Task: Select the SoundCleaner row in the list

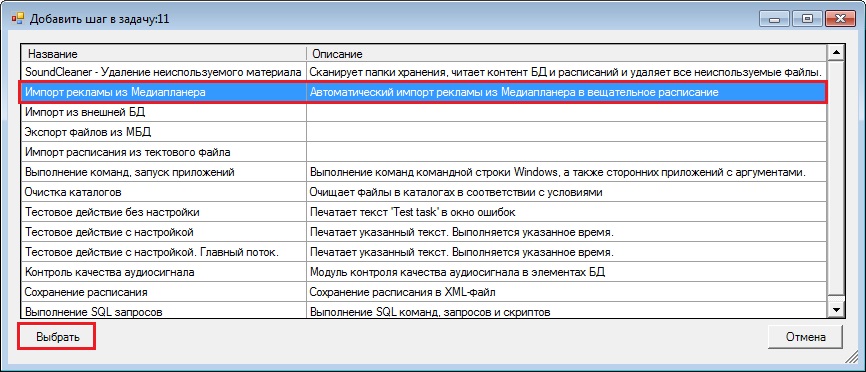Action: (424, 72)
